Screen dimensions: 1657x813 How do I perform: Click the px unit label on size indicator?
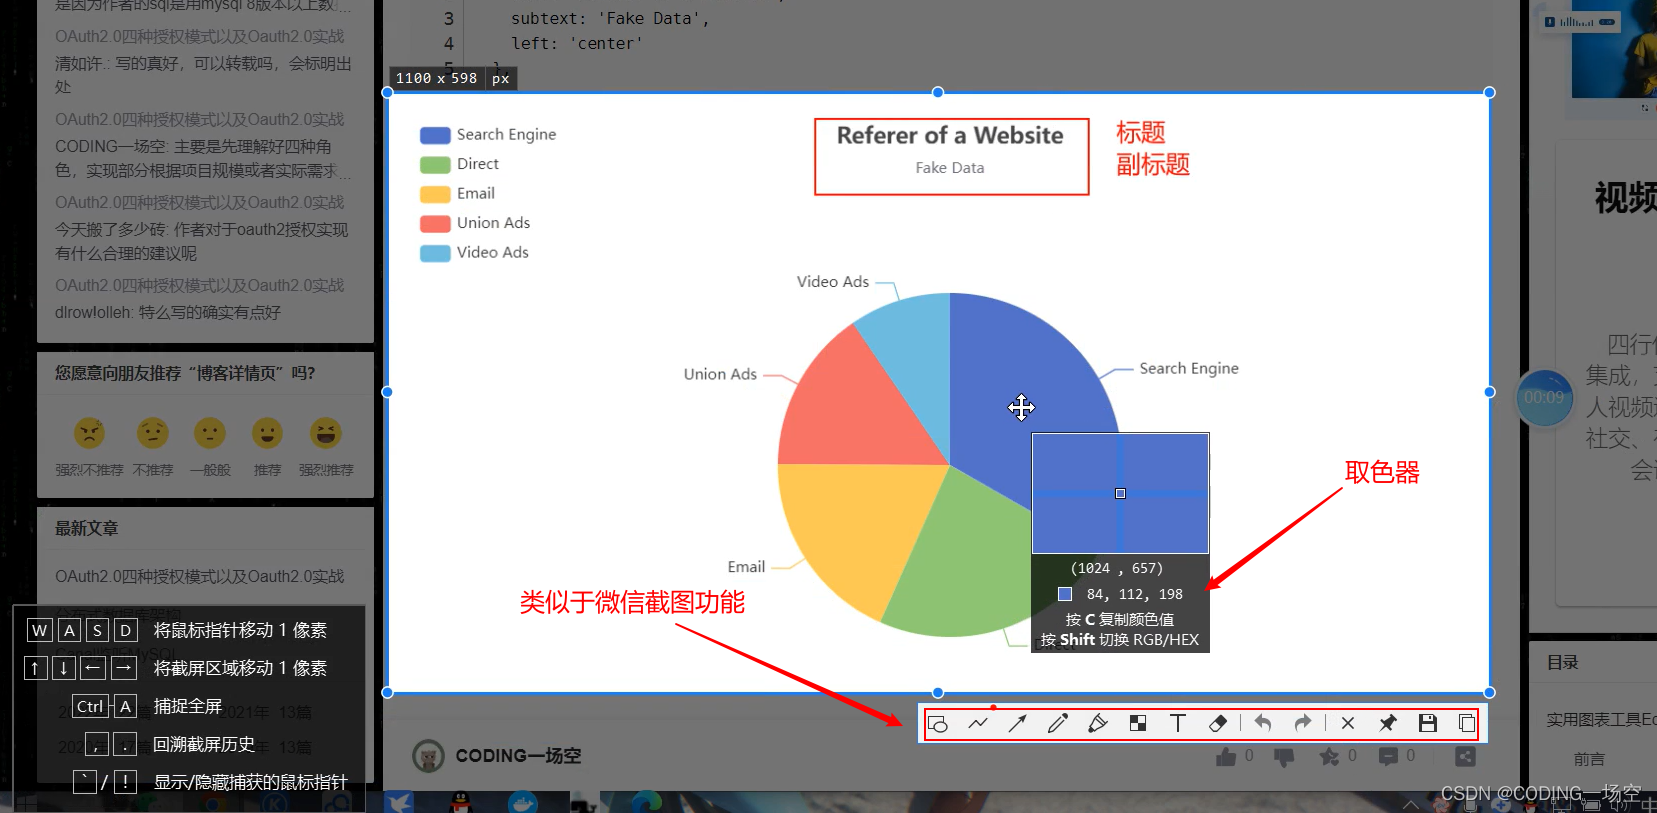coord(501,78)
